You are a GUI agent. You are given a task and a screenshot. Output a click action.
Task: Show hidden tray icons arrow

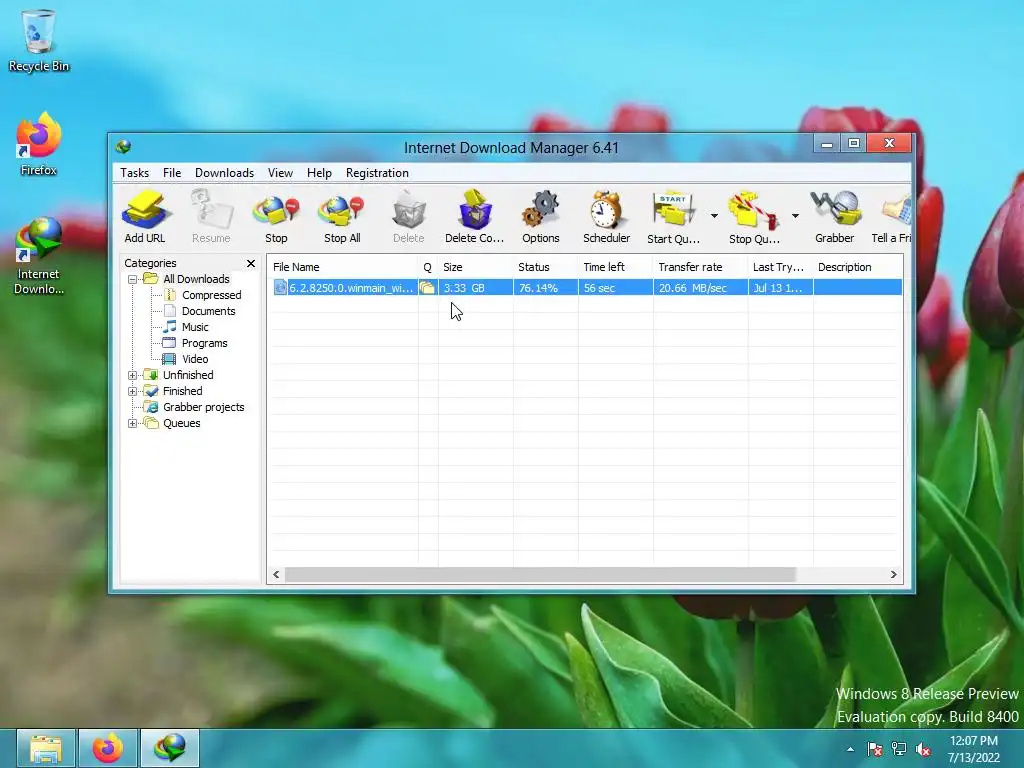[850, 749]
